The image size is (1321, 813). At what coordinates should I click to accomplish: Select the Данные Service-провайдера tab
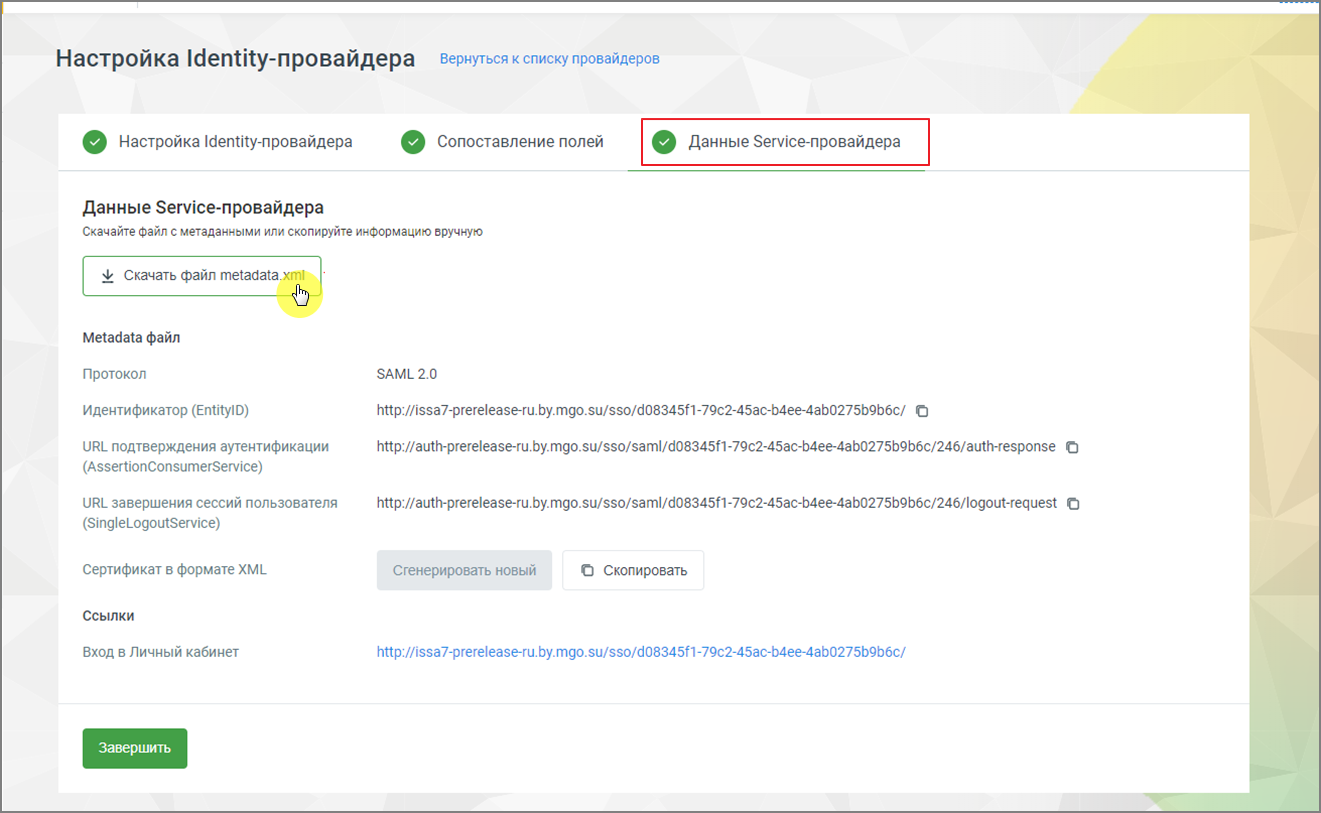(x=777, y=142)
